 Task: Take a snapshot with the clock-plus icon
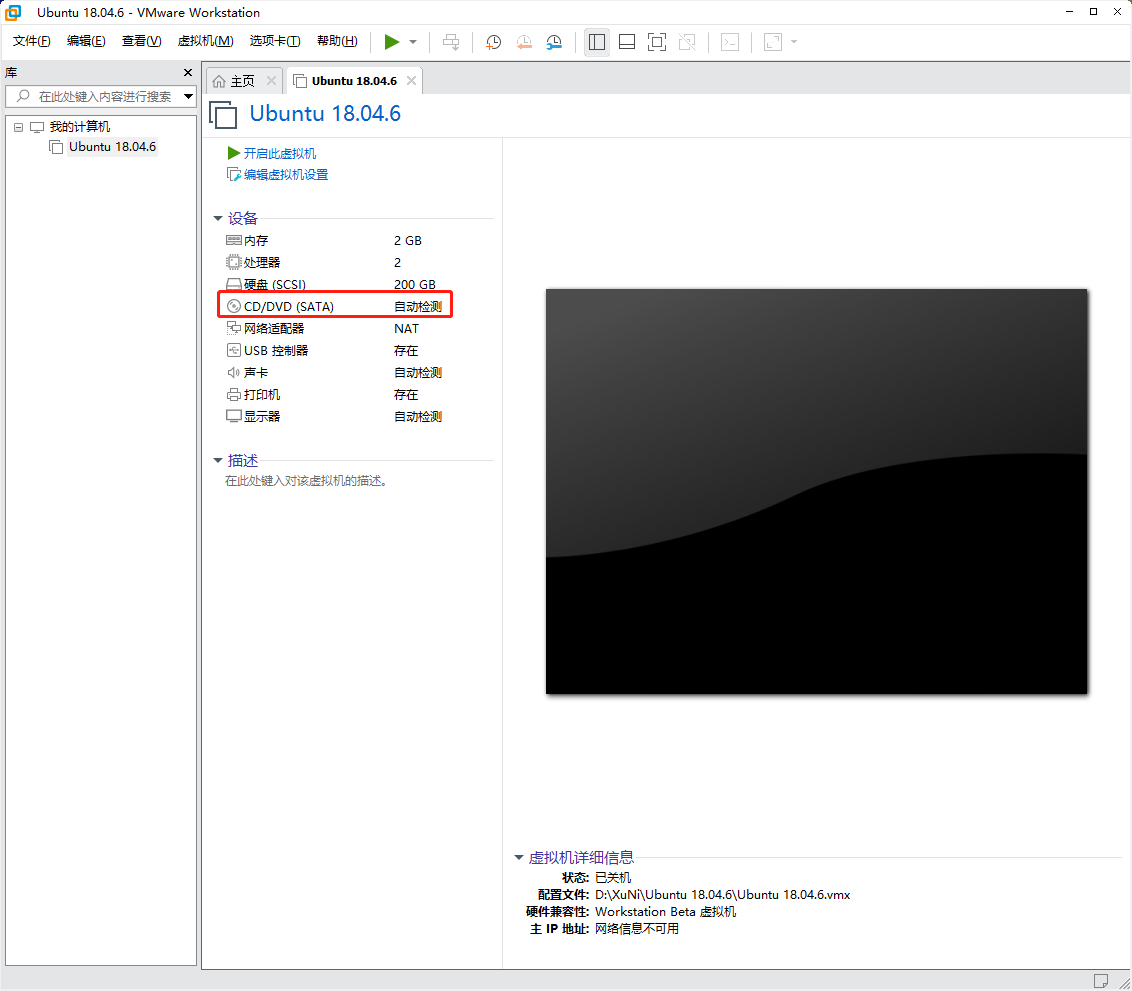(x=494, y=42)
